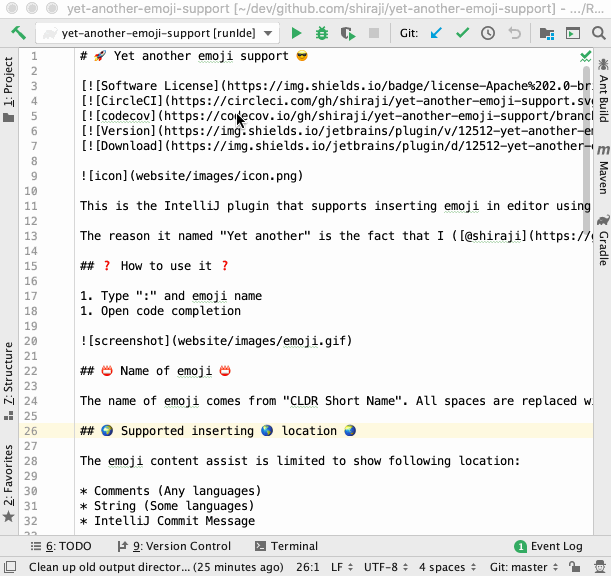Click the 'How to use it' heading
Image resolution: width=611 pixels, height=576 pixels.
coord(154,266)
